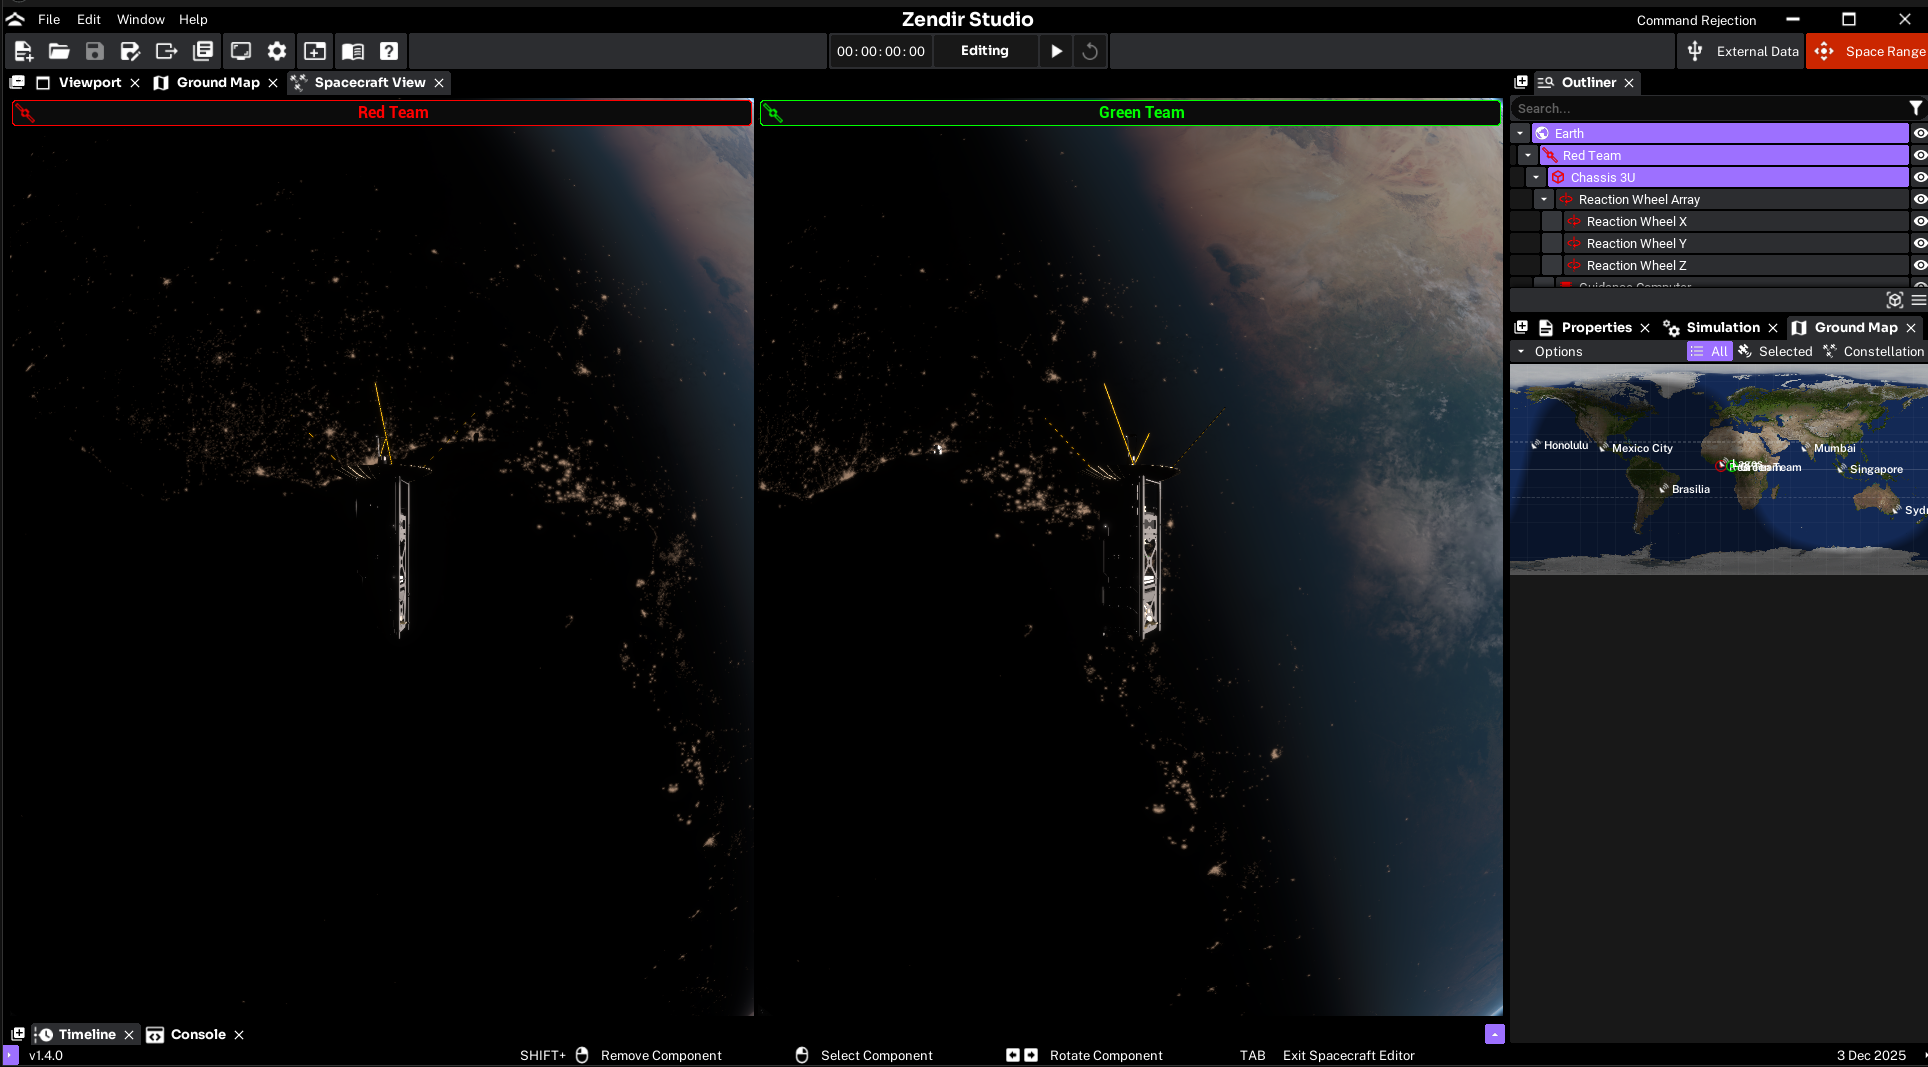Click the new file icon in toolbar

click(x=24, y=51)
